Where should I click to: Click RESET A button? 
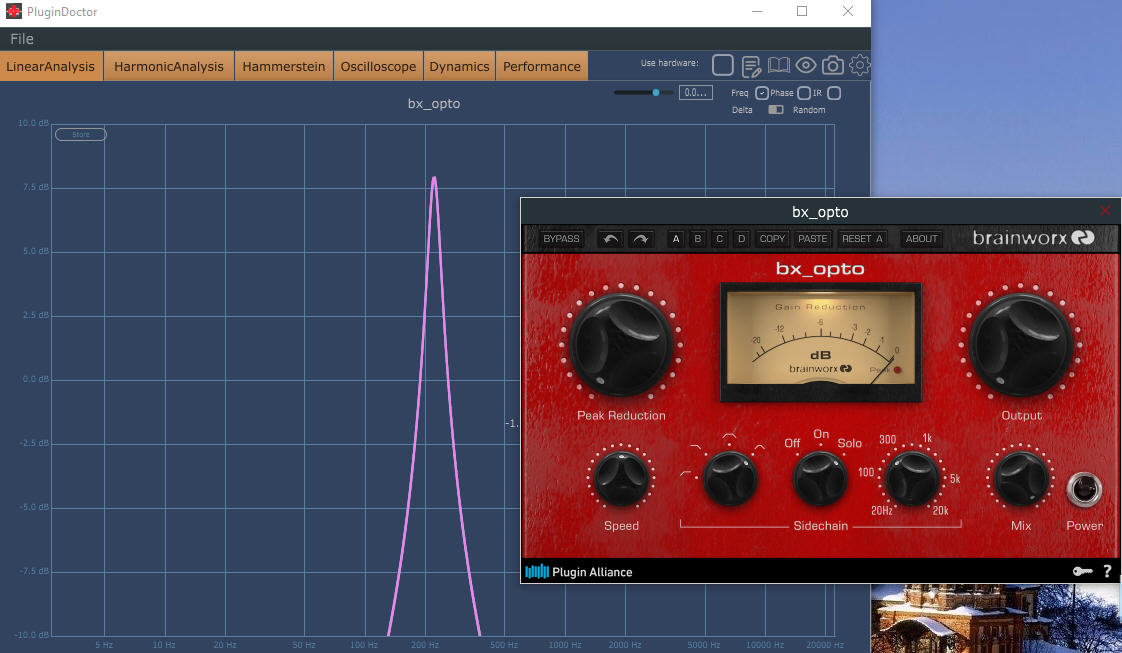862,239
